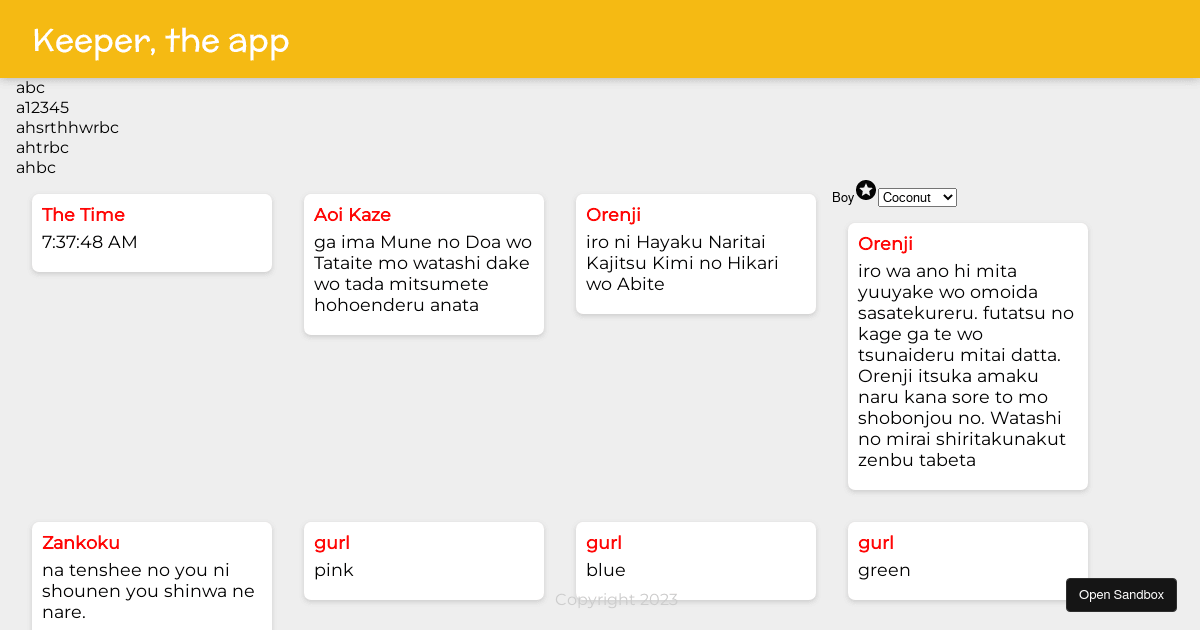
Task: Select the ahtrbc item
Action: 42,148
